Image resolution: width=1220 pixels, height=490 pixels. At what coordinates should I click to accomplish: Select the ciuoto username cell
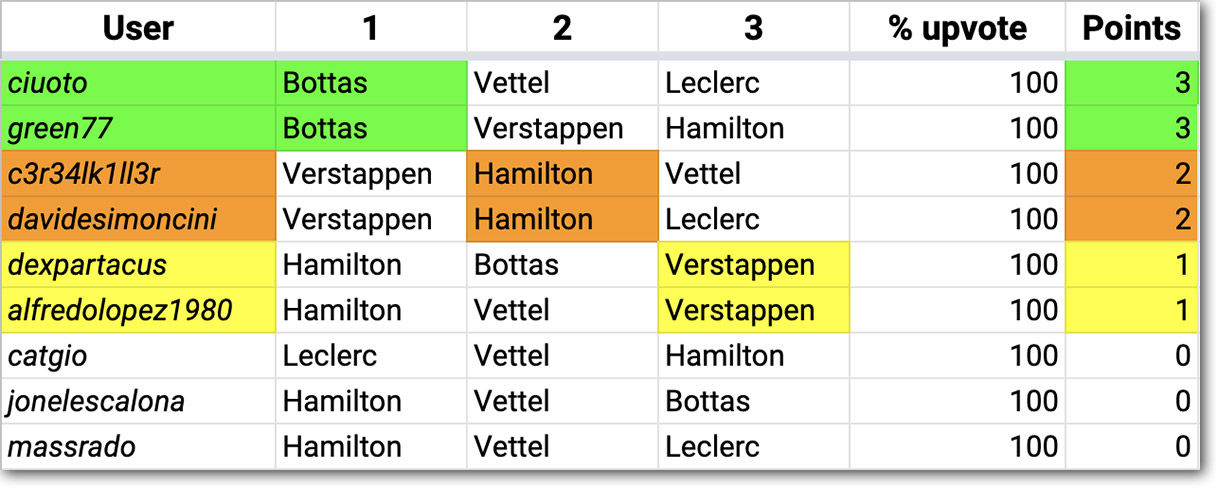139,82
